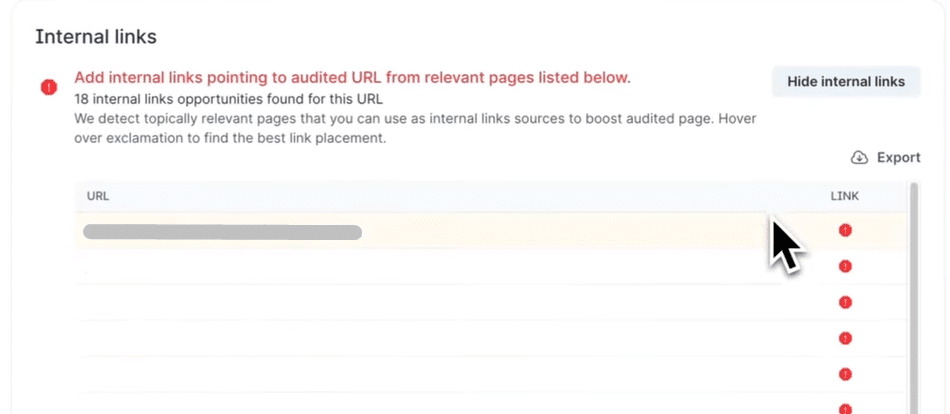Image resolution: width=950 pixels, height=414 pixels.
Task: Click the red alert icon beside the heading
Action: coord(49,88)
